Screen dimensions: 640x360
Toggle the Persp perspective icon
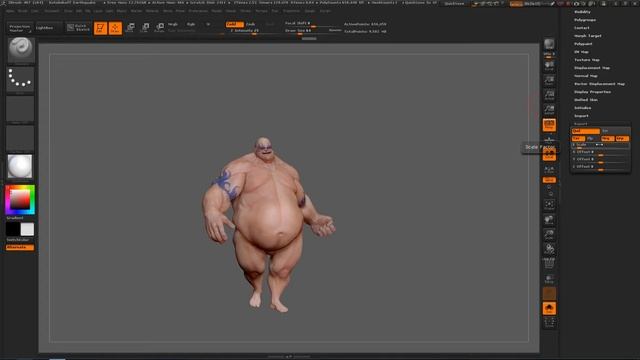click(549, 125)
